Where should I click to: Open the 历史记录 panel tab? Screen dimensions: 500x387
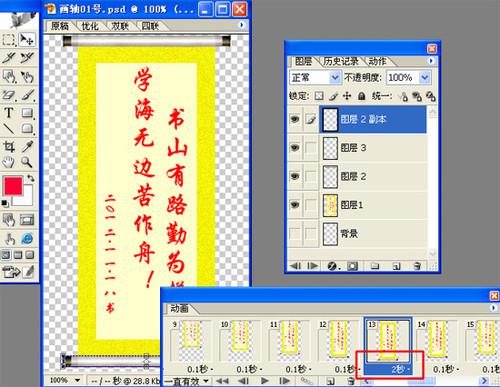tap(341, 61)
